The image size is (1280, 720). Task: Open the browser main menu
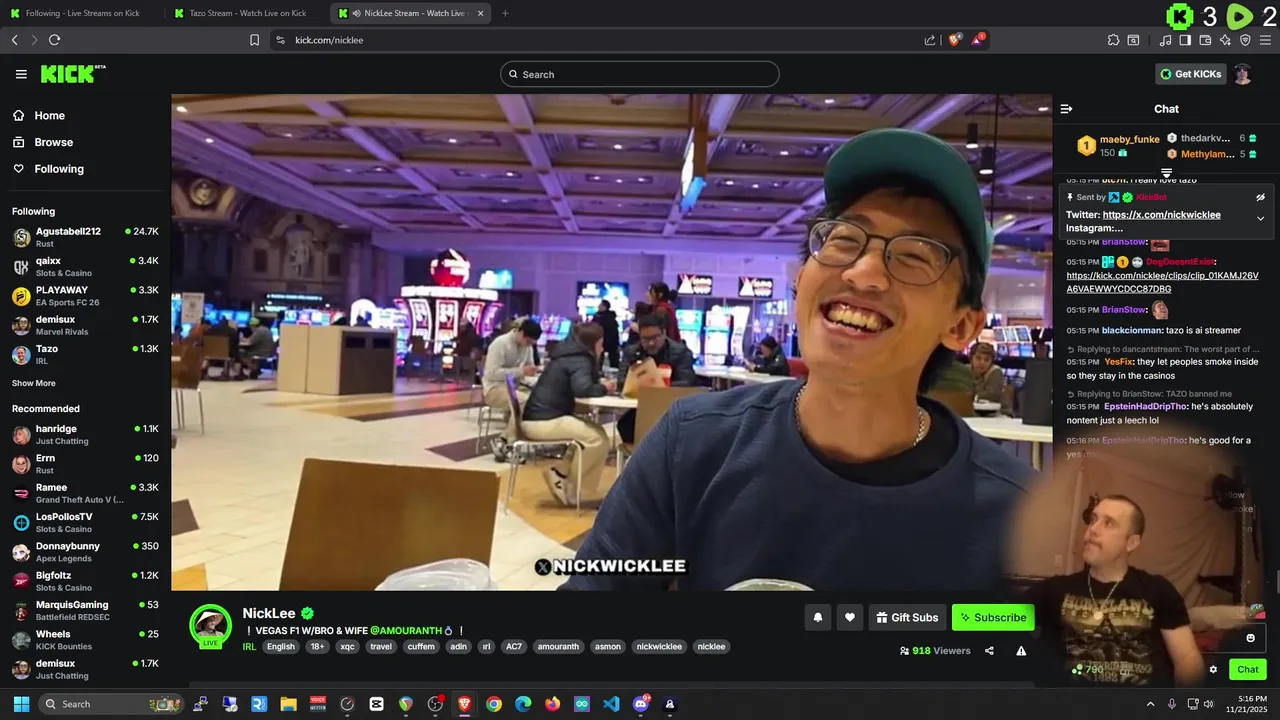click(1266, 40)
